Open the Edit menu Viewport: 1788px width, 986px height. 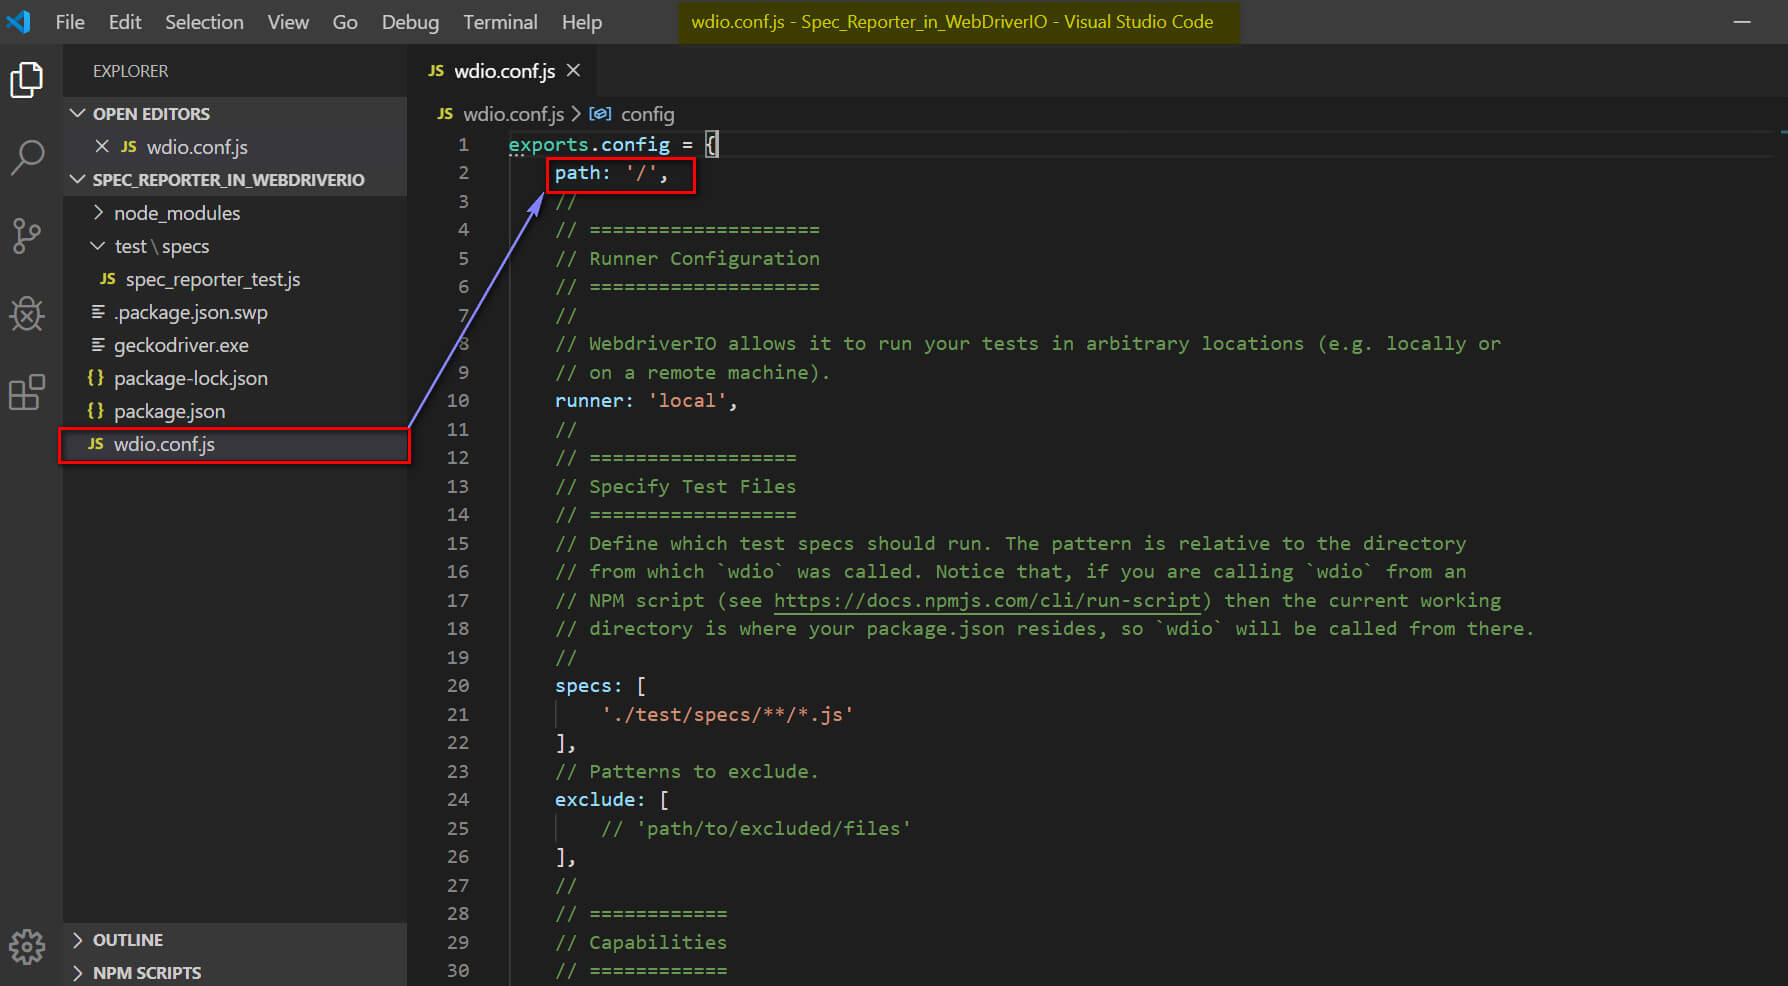click(125, 22)
